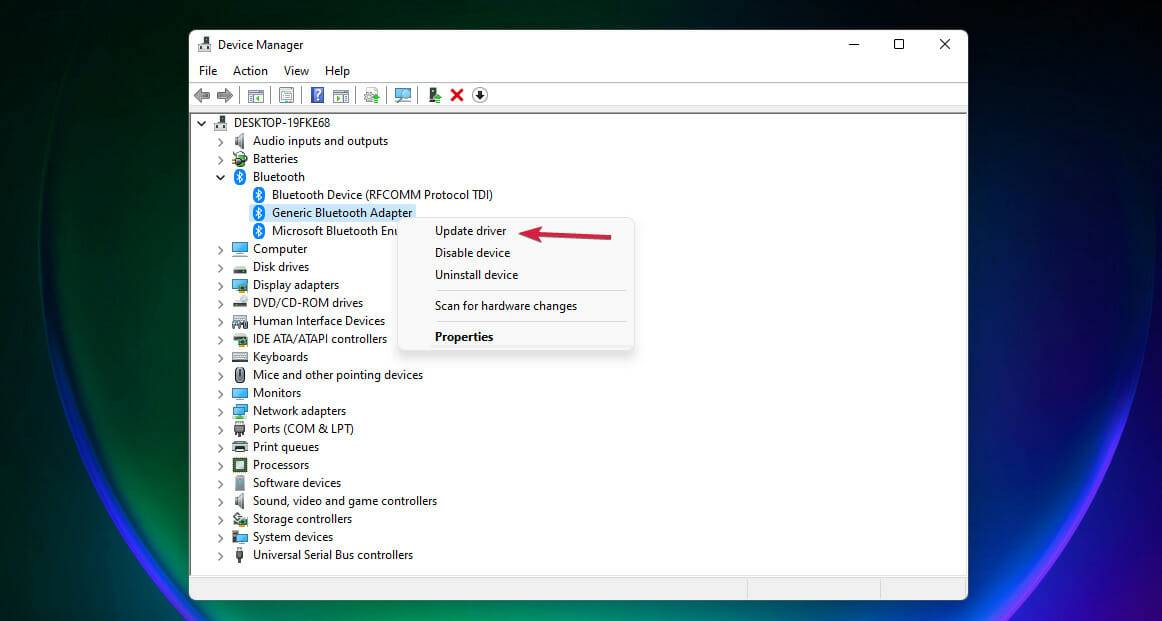Open the Action menu
This screenshot has width=1162, height=621.
249,70
